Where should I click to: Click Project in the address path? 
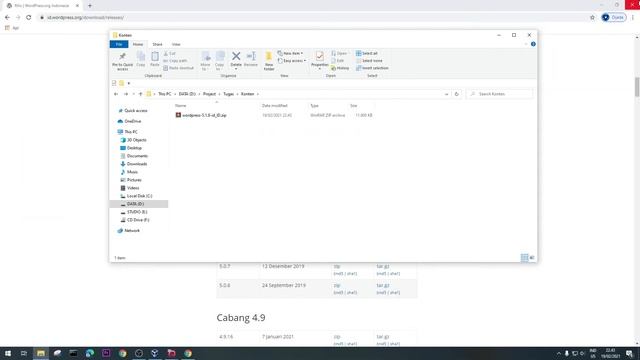209,94
